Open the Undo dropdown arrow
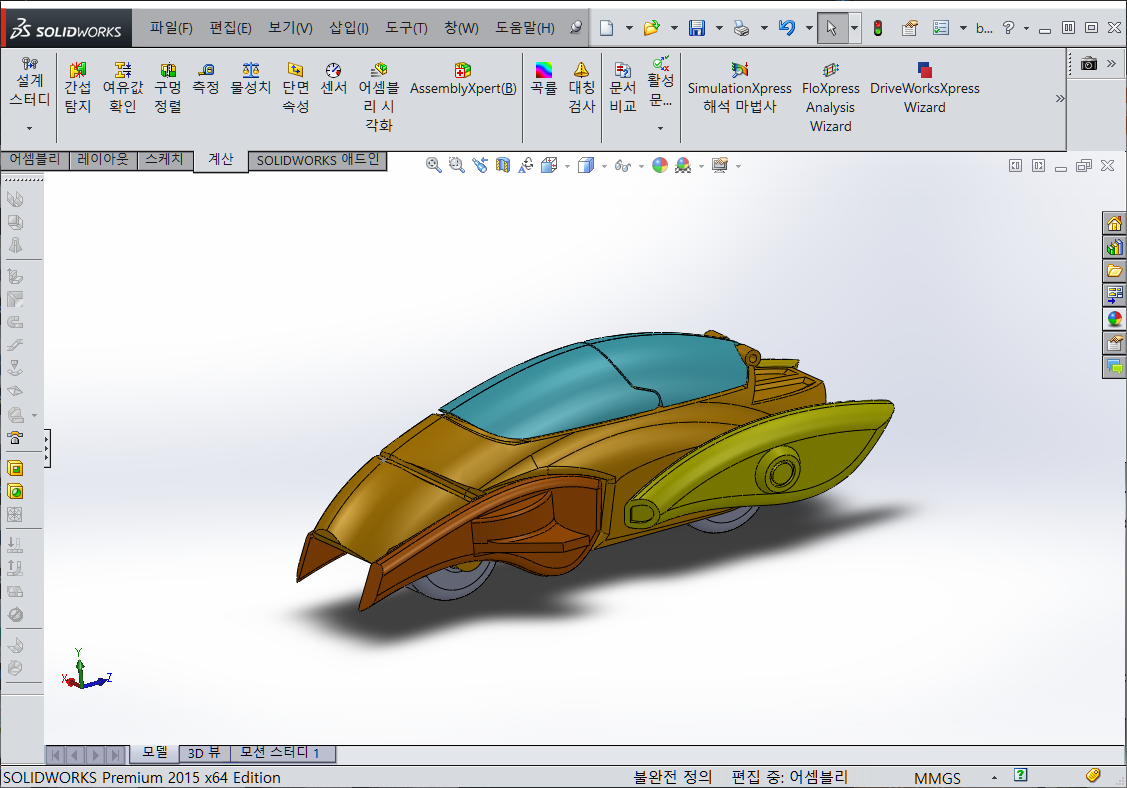1127x788 pixels. point(809,28)
